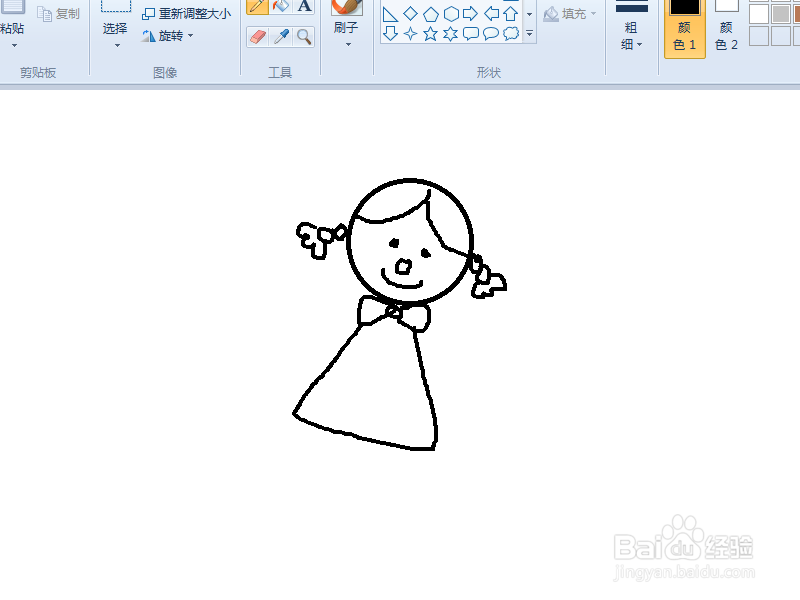Select the Pencil tool
Screen dimensions: 800x600
tap(258, 6)
